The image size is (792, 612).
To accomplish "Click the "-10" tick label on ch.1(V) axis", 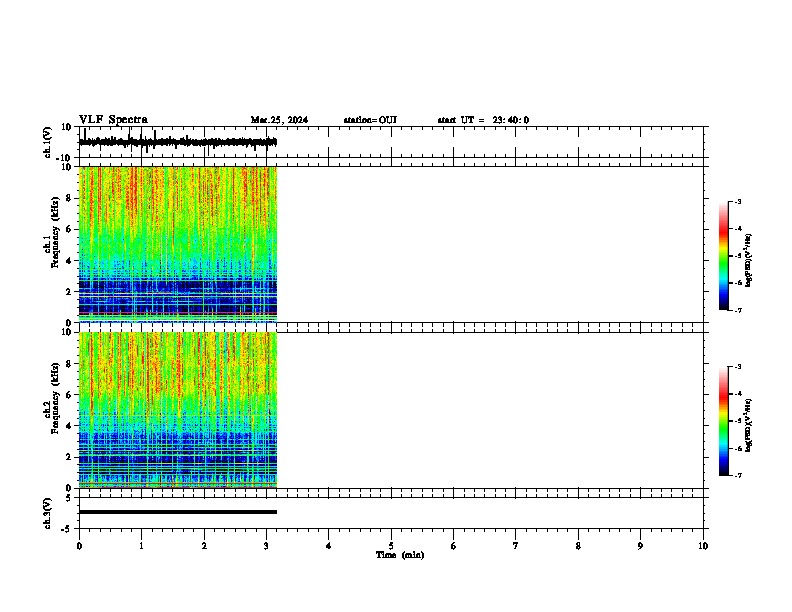I will (64, 158).
